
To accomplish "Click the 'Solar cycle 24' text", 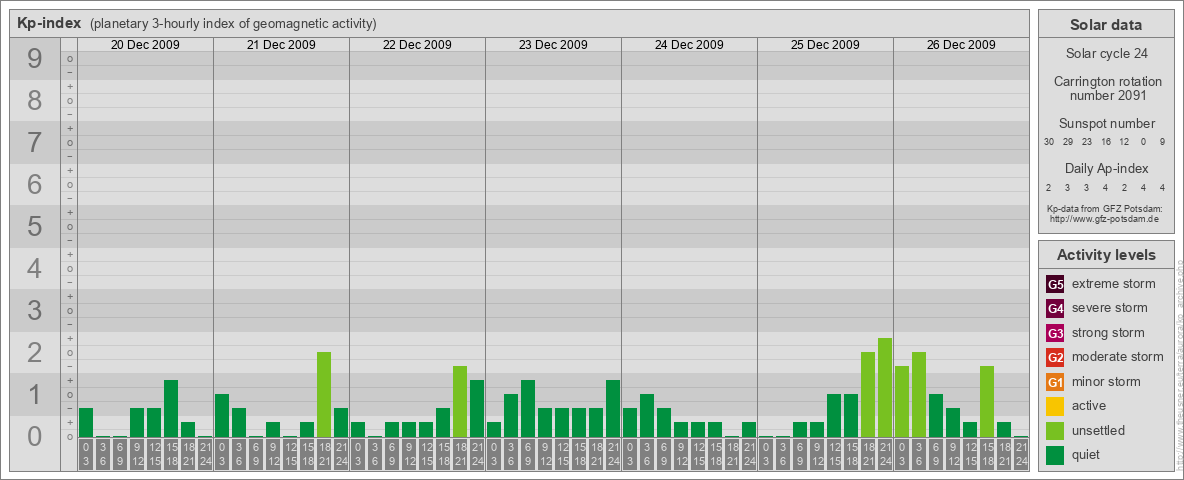I will (1106, 54).
